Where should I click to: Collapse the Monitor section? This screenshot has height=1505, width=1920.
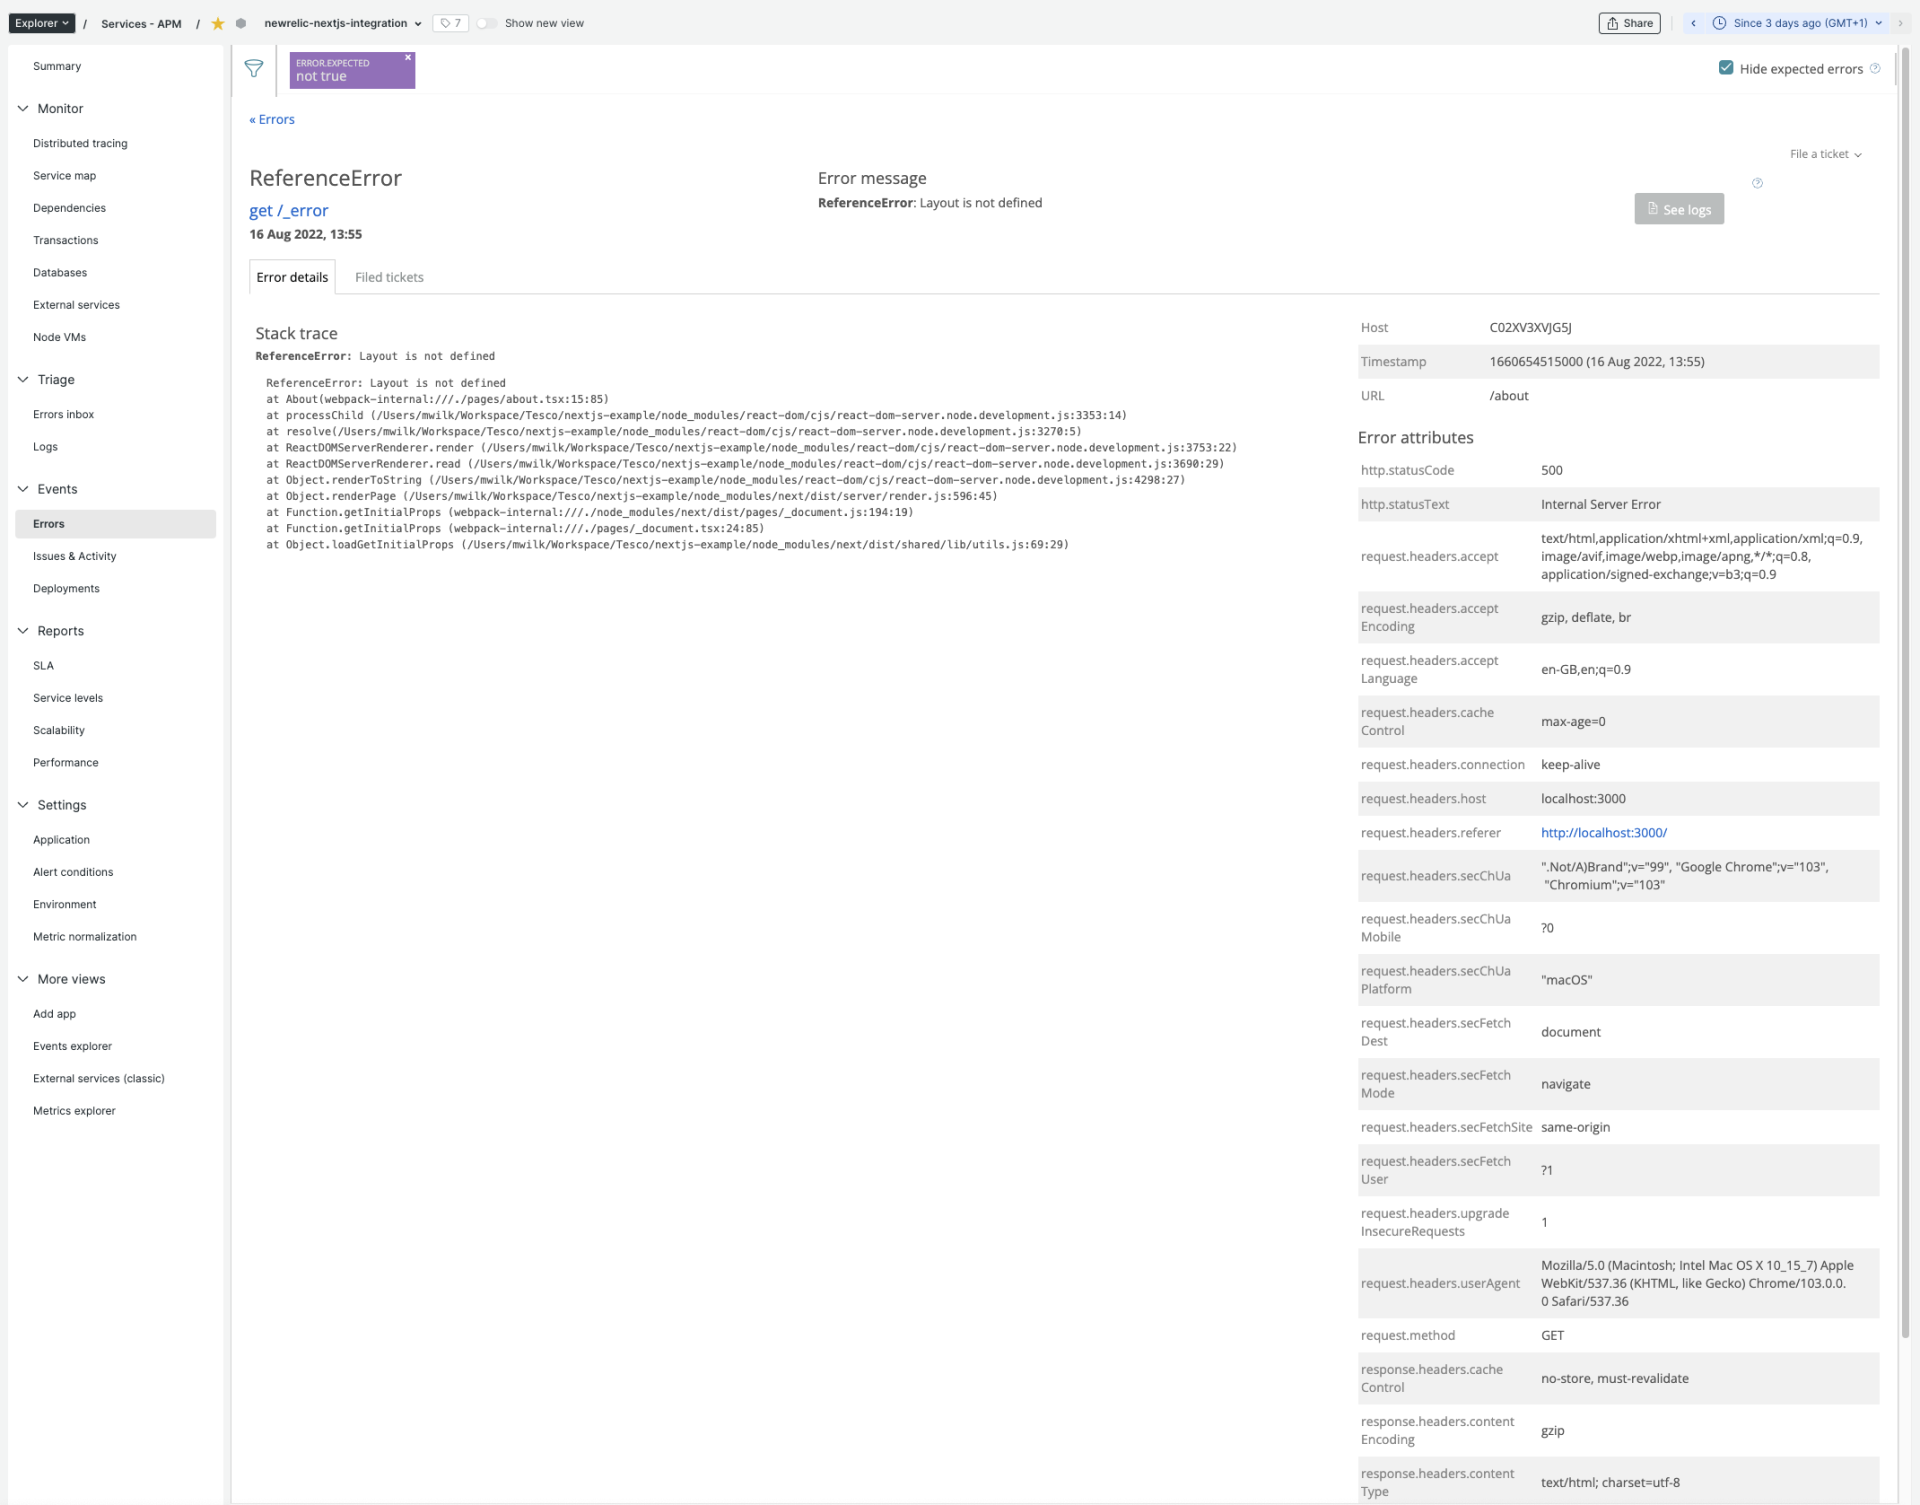(x=22, y=108)
